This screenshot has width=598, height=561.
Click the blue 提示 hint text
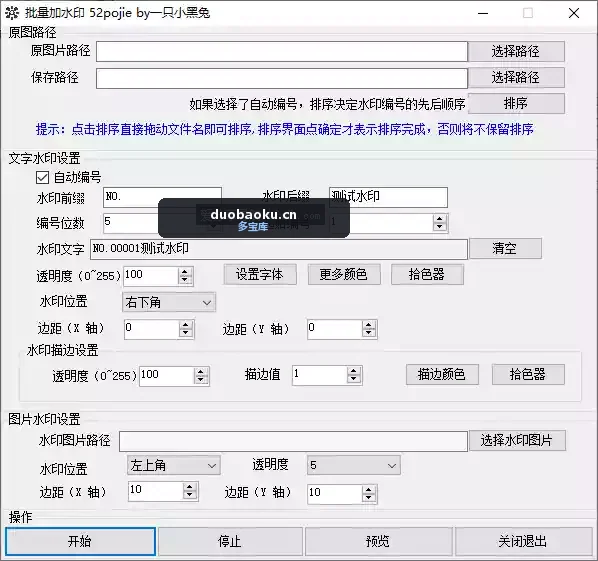(285, 129)
